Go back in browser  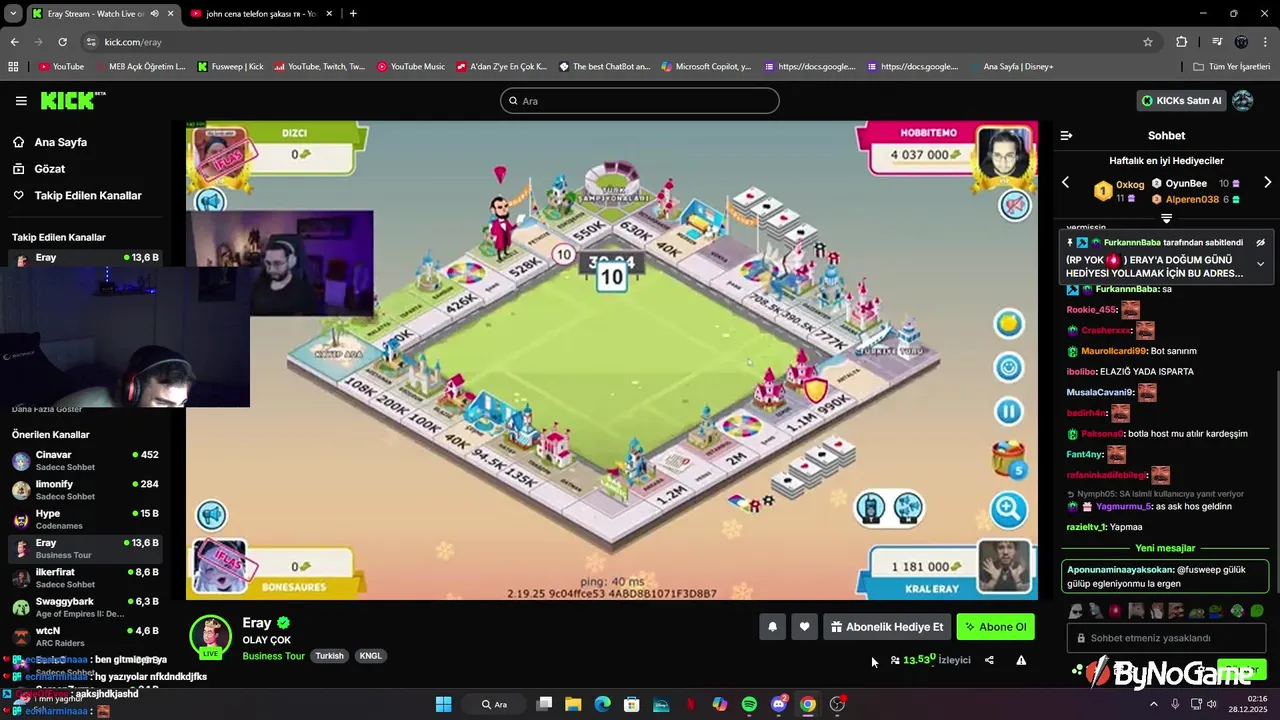[x=14, y=42]
